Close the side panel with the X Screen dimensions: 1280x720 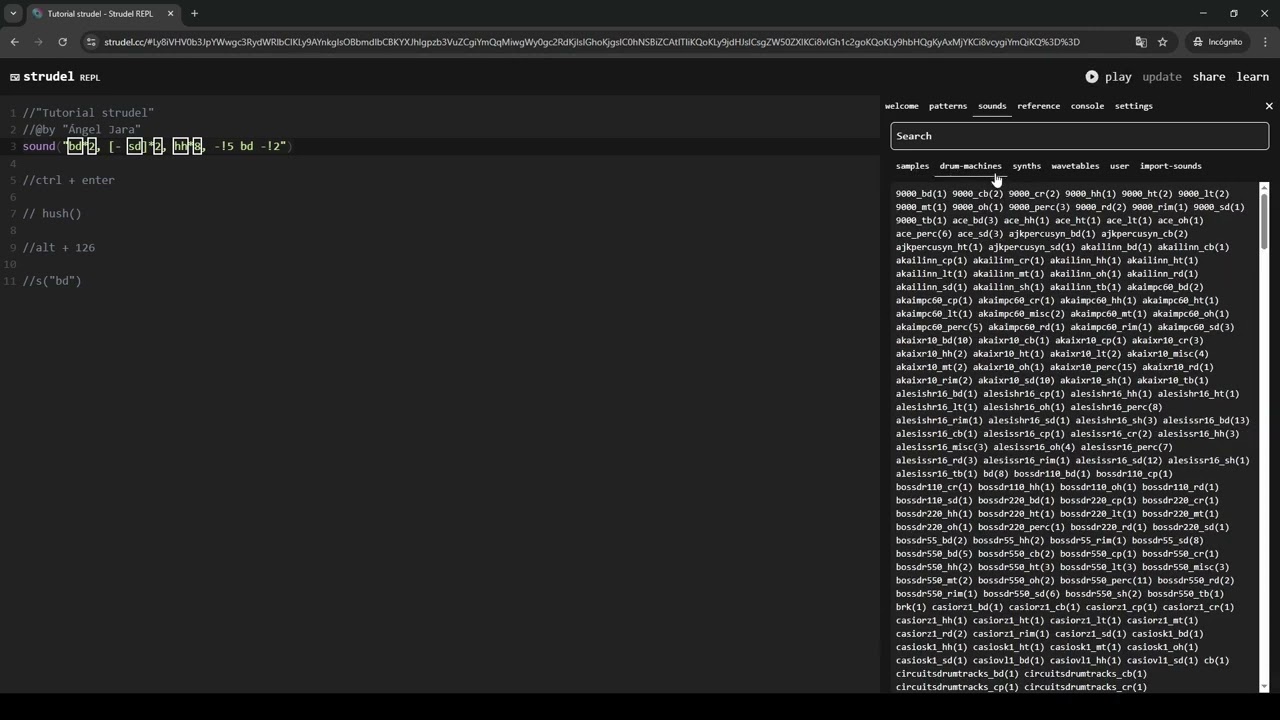1269,106
